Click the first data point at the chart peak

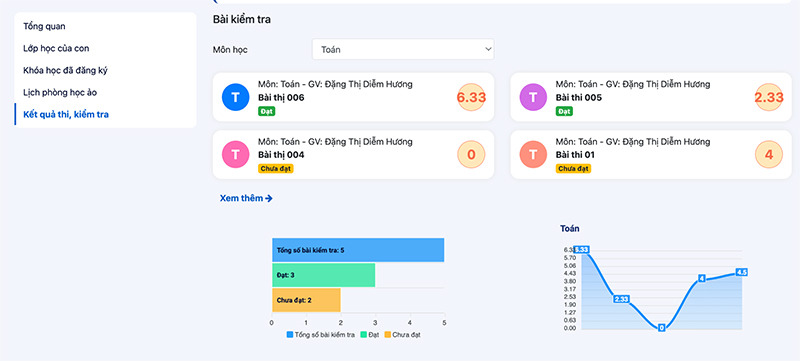click(581, 249)
